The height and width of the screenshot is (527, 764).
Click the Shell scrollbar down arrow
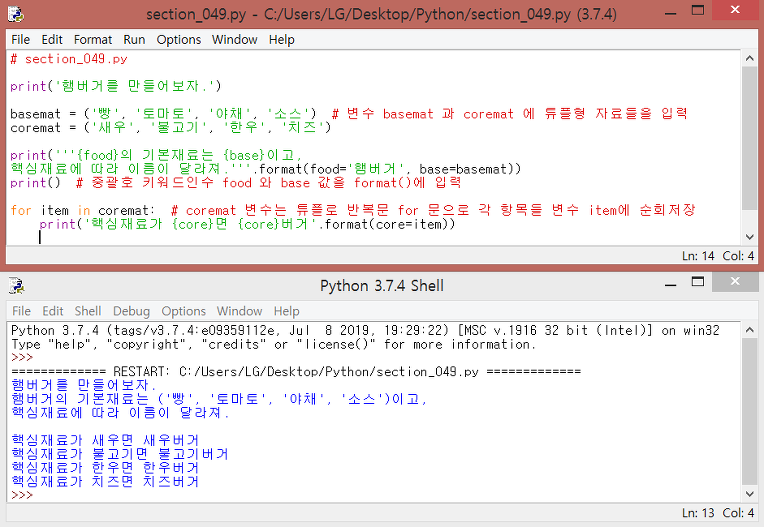tap(749, 493)
